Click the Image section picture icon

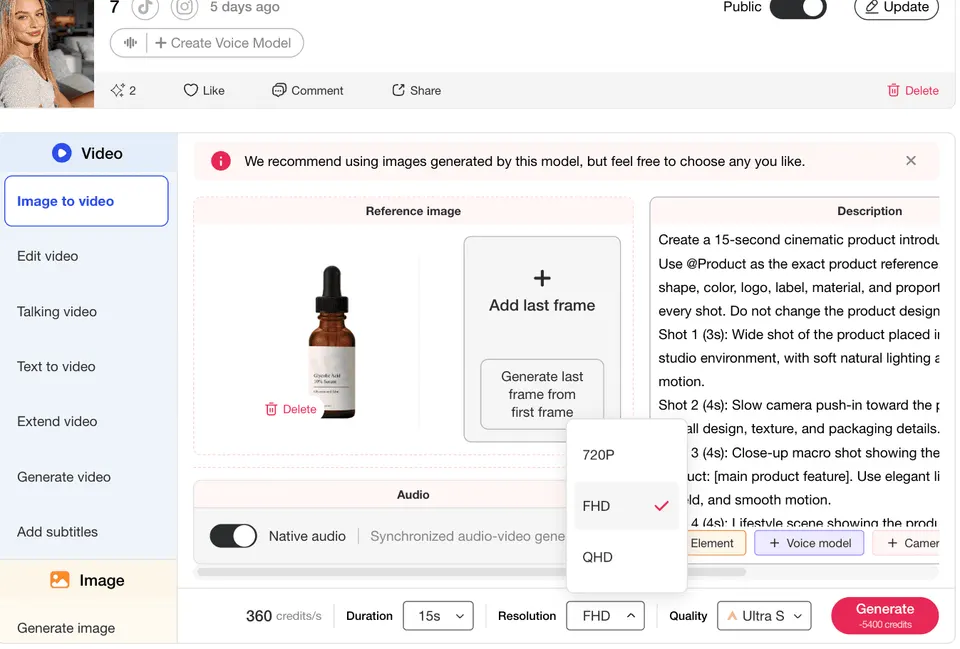tap(59, 580)
